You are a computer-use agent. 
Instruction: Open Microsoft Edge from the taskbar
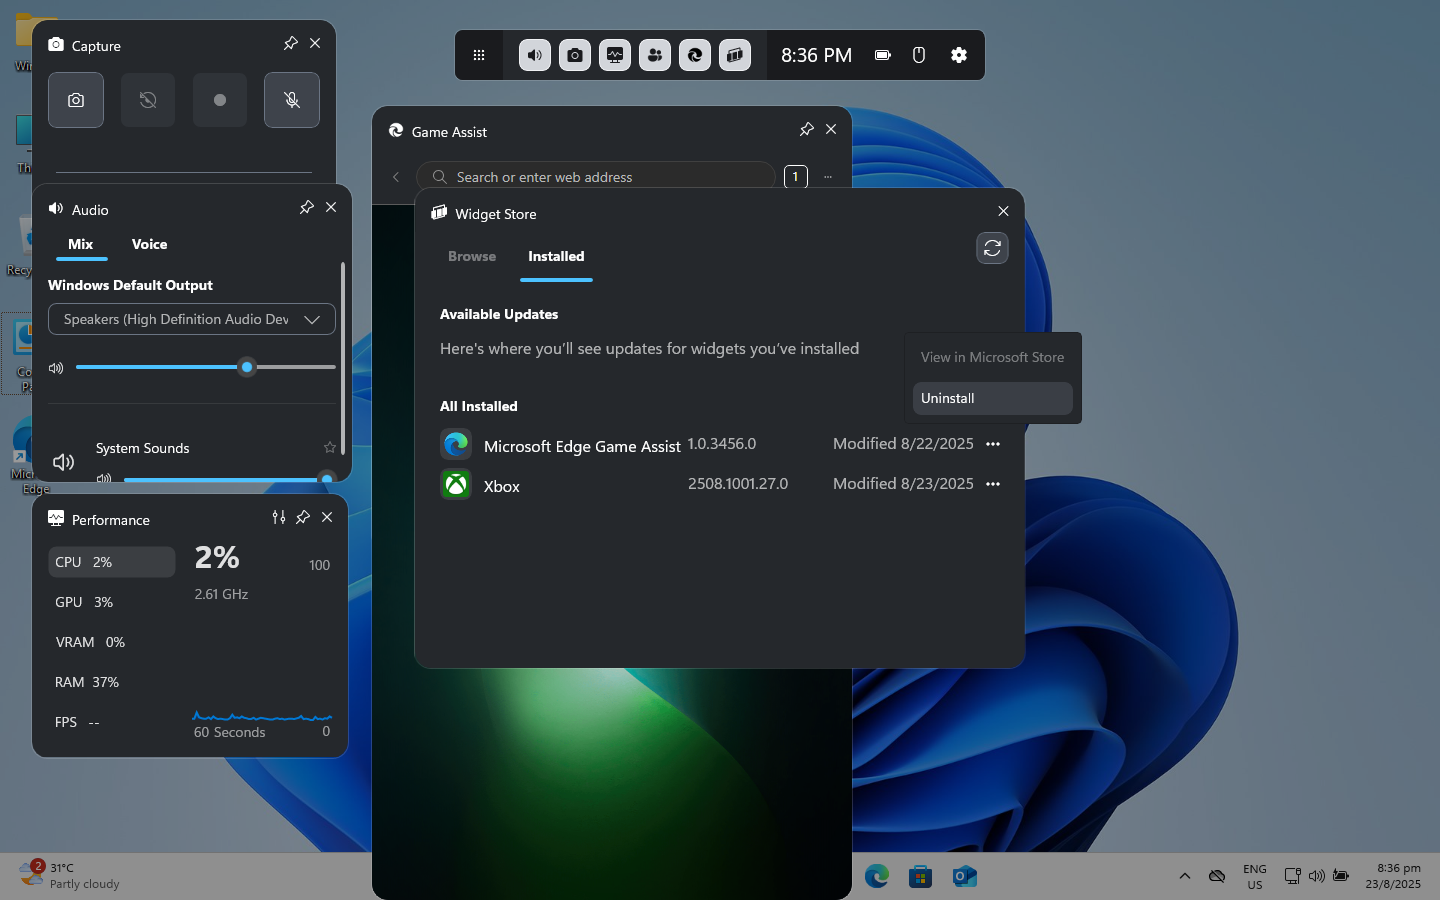tap(877, 876)
